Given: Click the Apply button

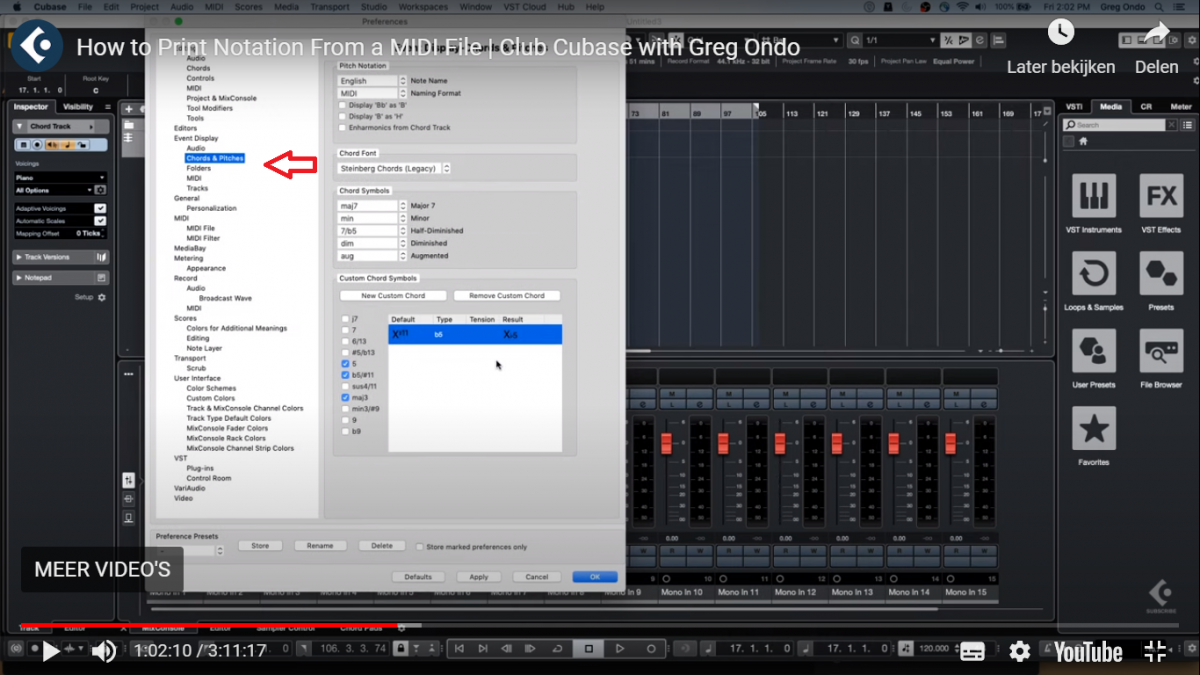Looking at the screenshot, I should (x=479, y=577).
